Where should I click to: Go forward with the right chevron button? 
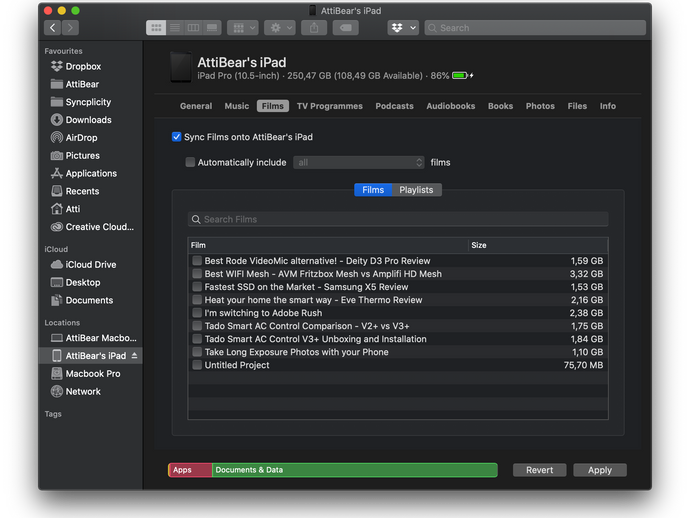point(70,28)
